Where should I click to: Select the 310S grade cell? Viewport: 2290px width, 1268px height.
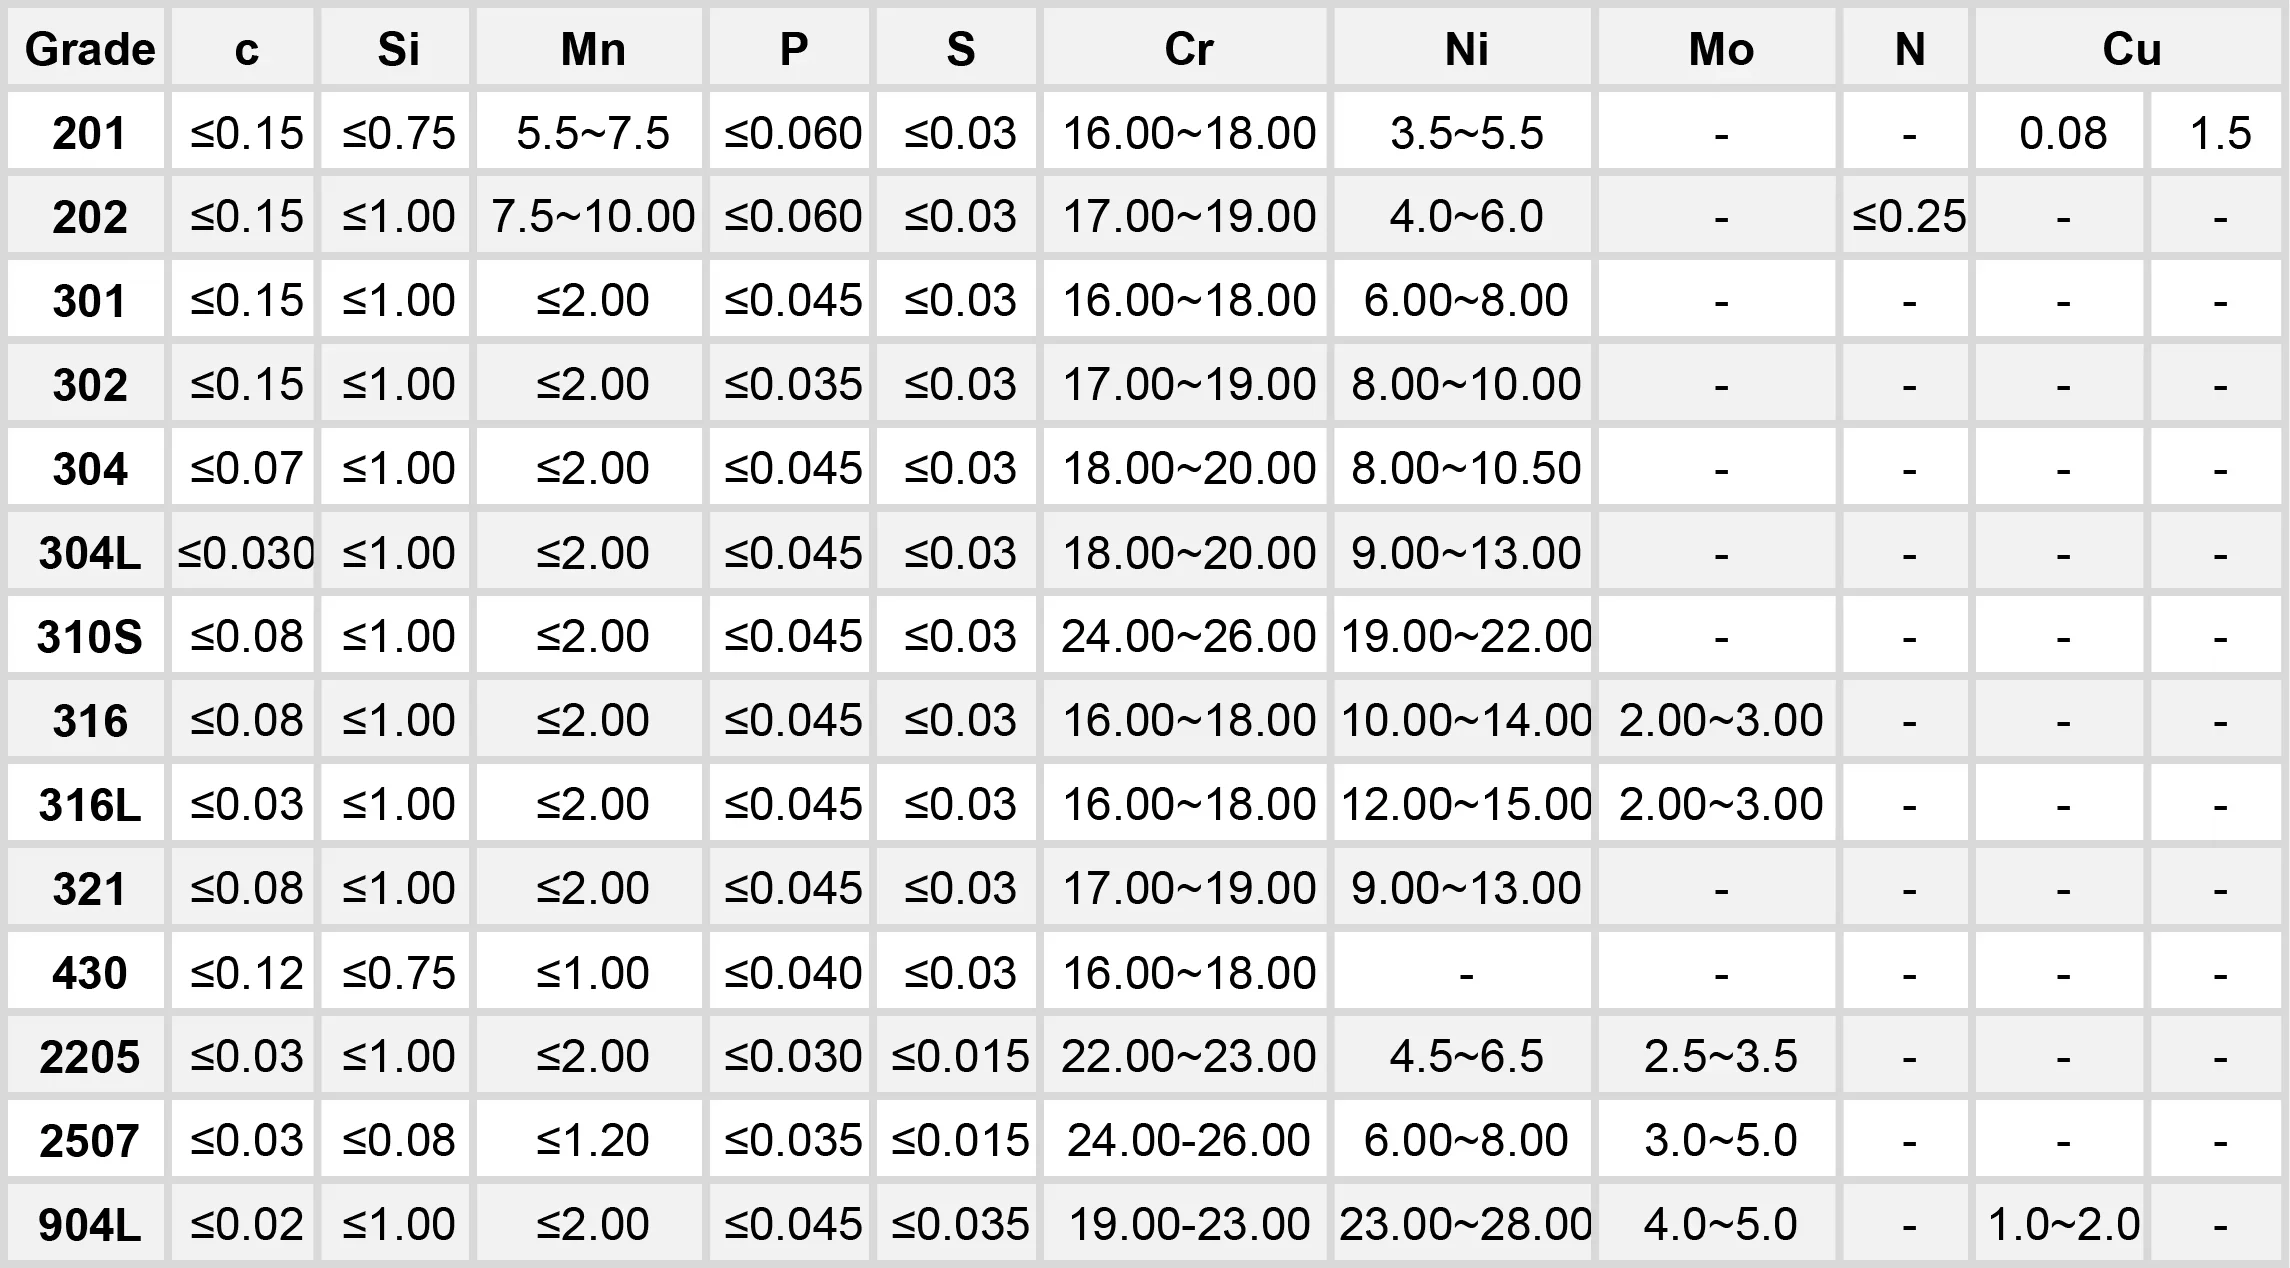pos(89,637)
